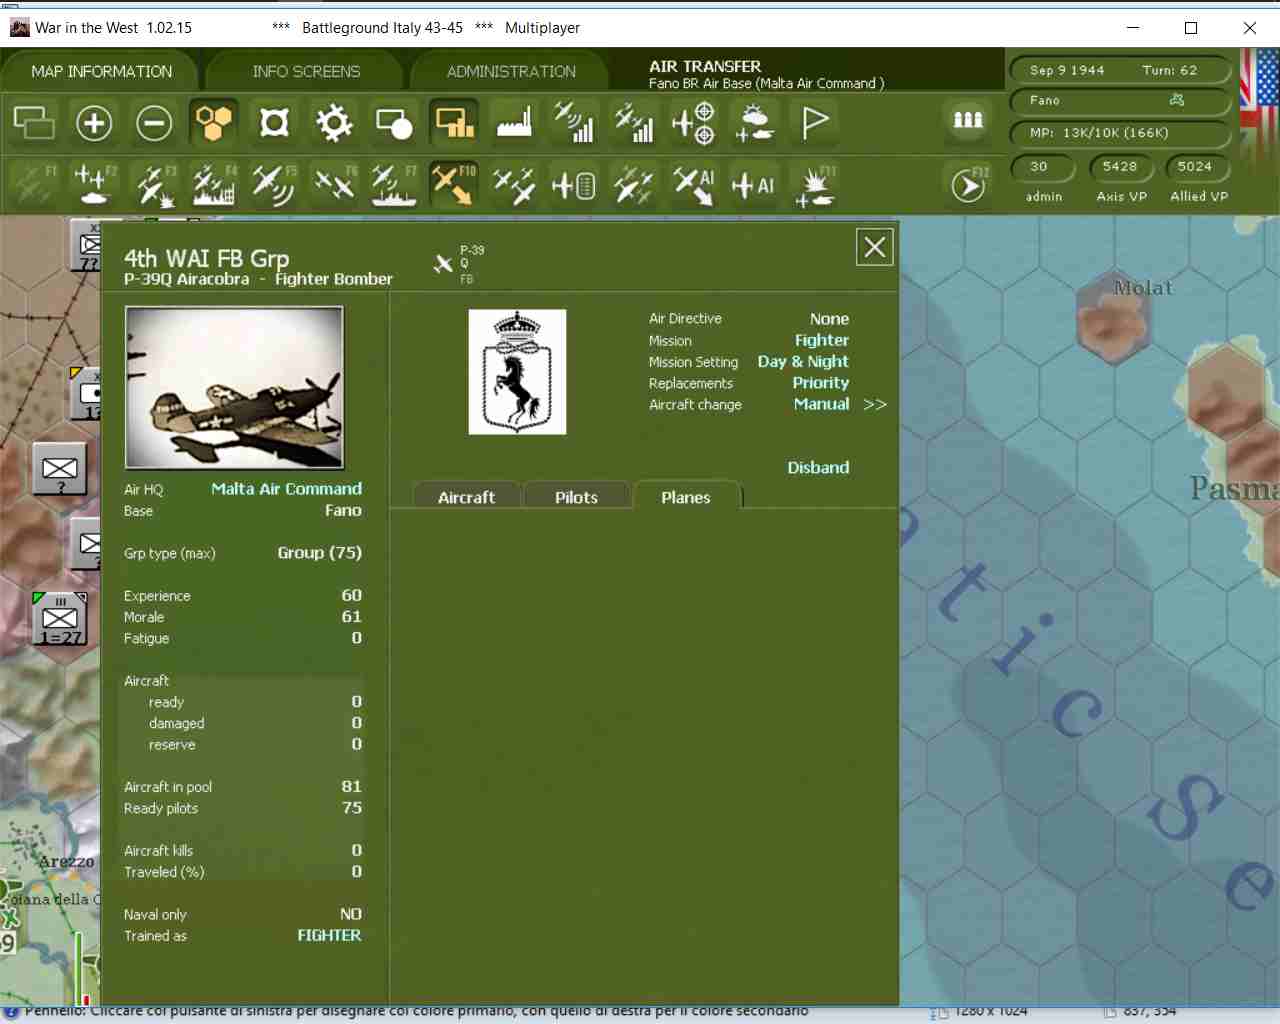Click the plane with radar bars icon

point(574,123)
